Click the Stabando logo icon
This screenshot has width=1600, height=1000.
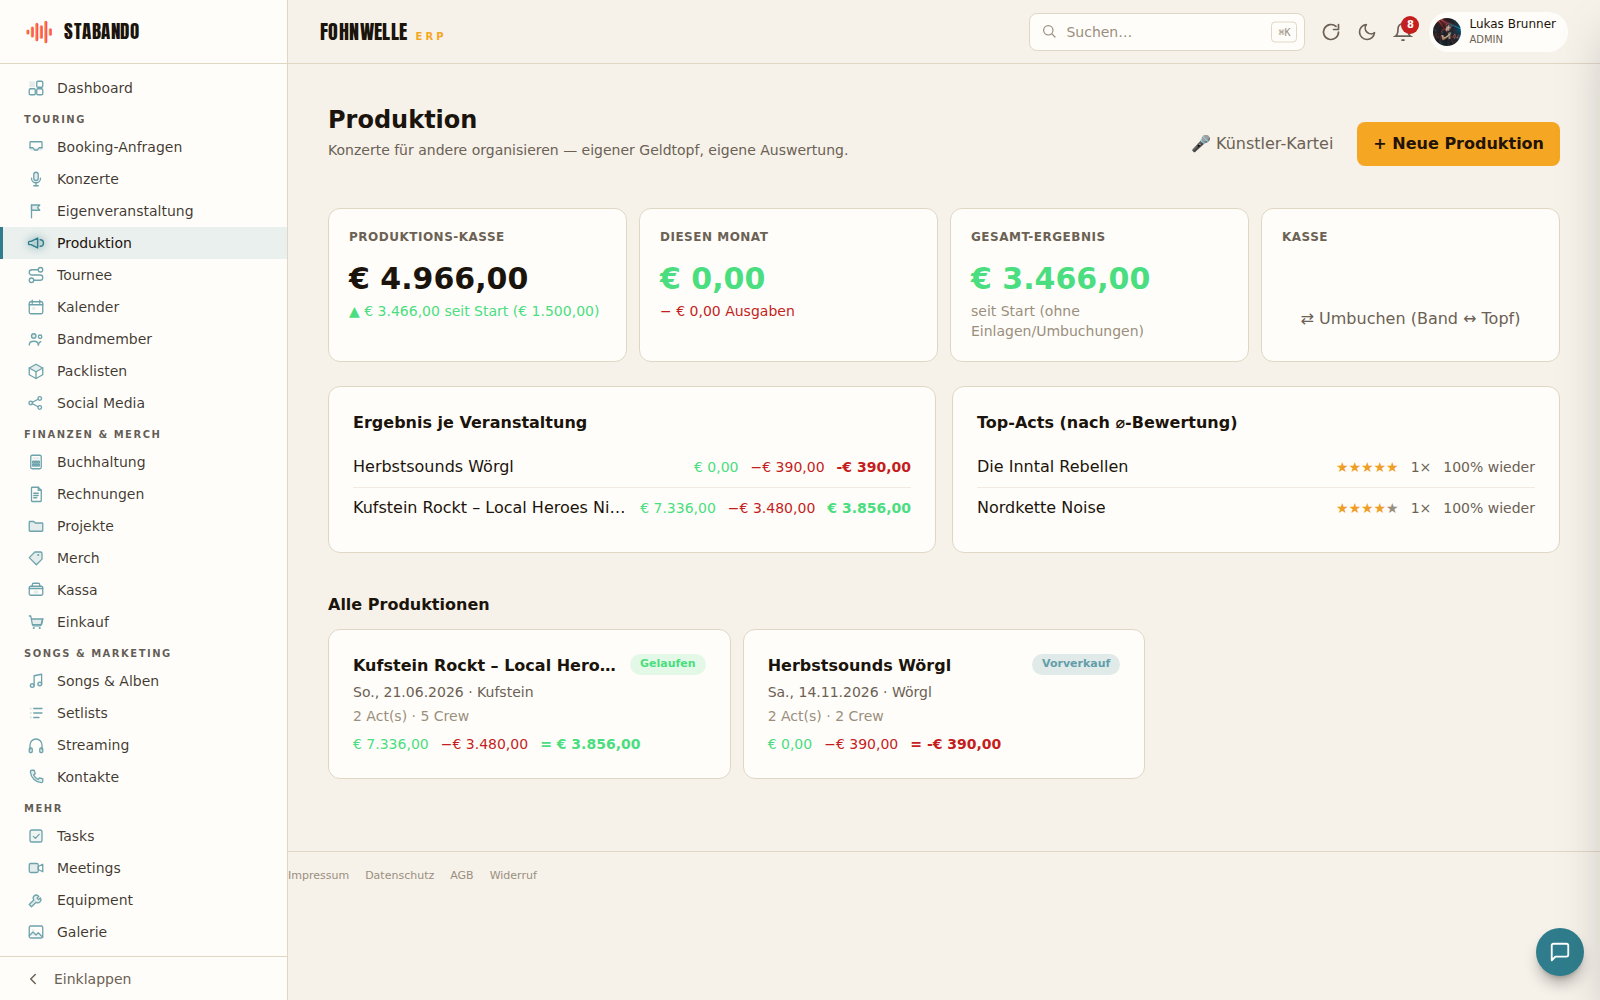(x=39, y=32)
